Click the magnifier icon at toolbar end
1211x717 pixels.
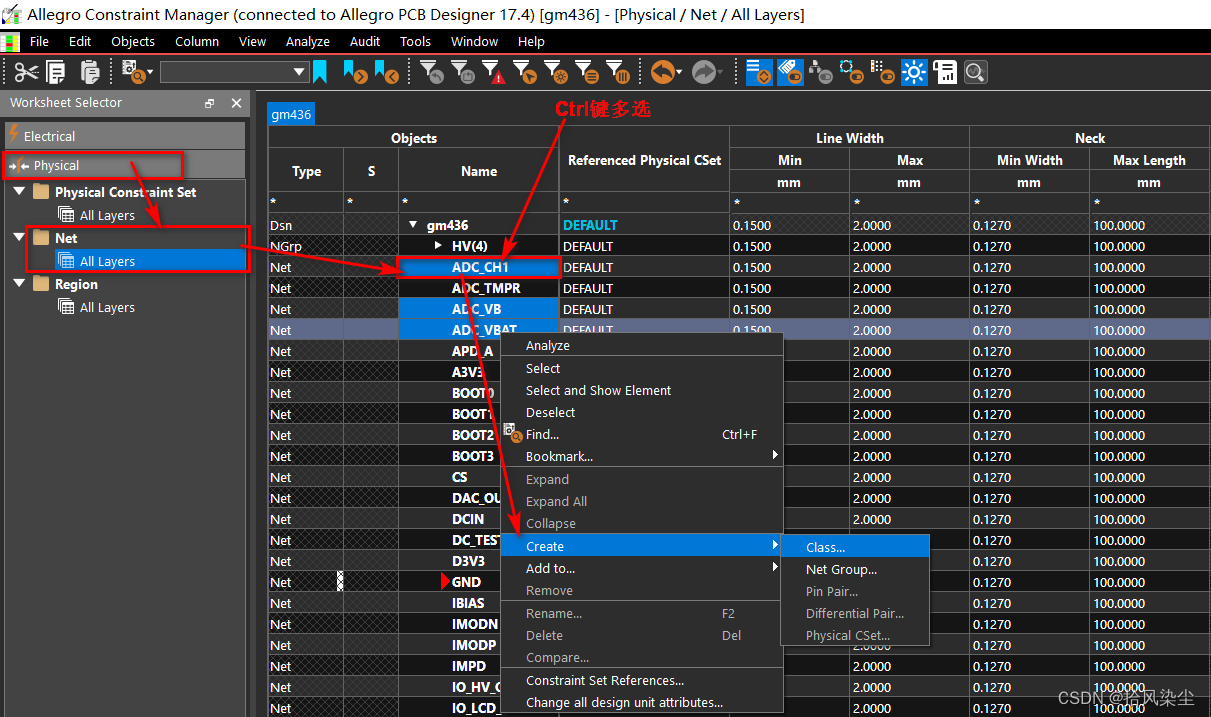click(x=975, y=72)
